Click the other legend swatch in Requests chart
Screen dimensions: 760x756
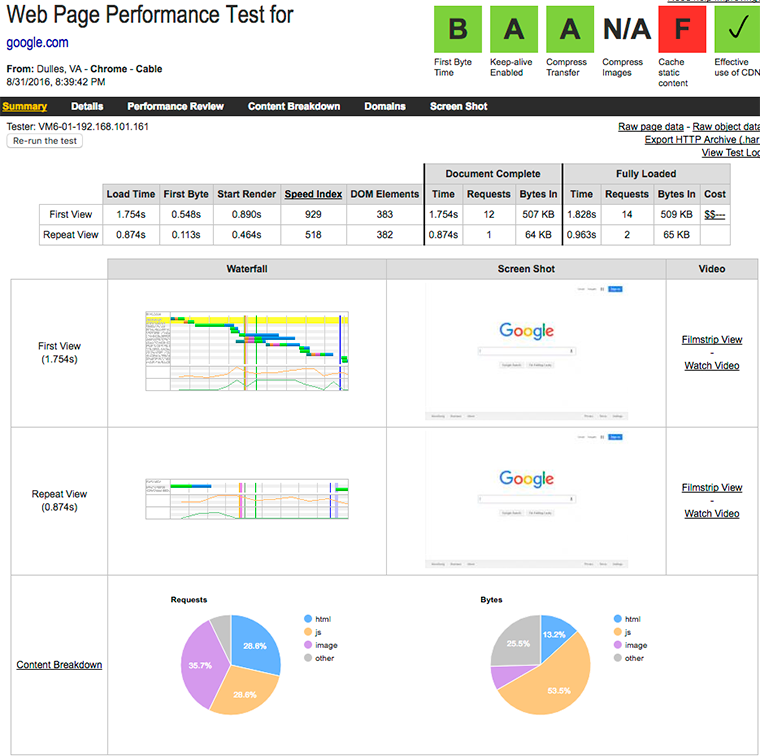click(x=308, y=658)
